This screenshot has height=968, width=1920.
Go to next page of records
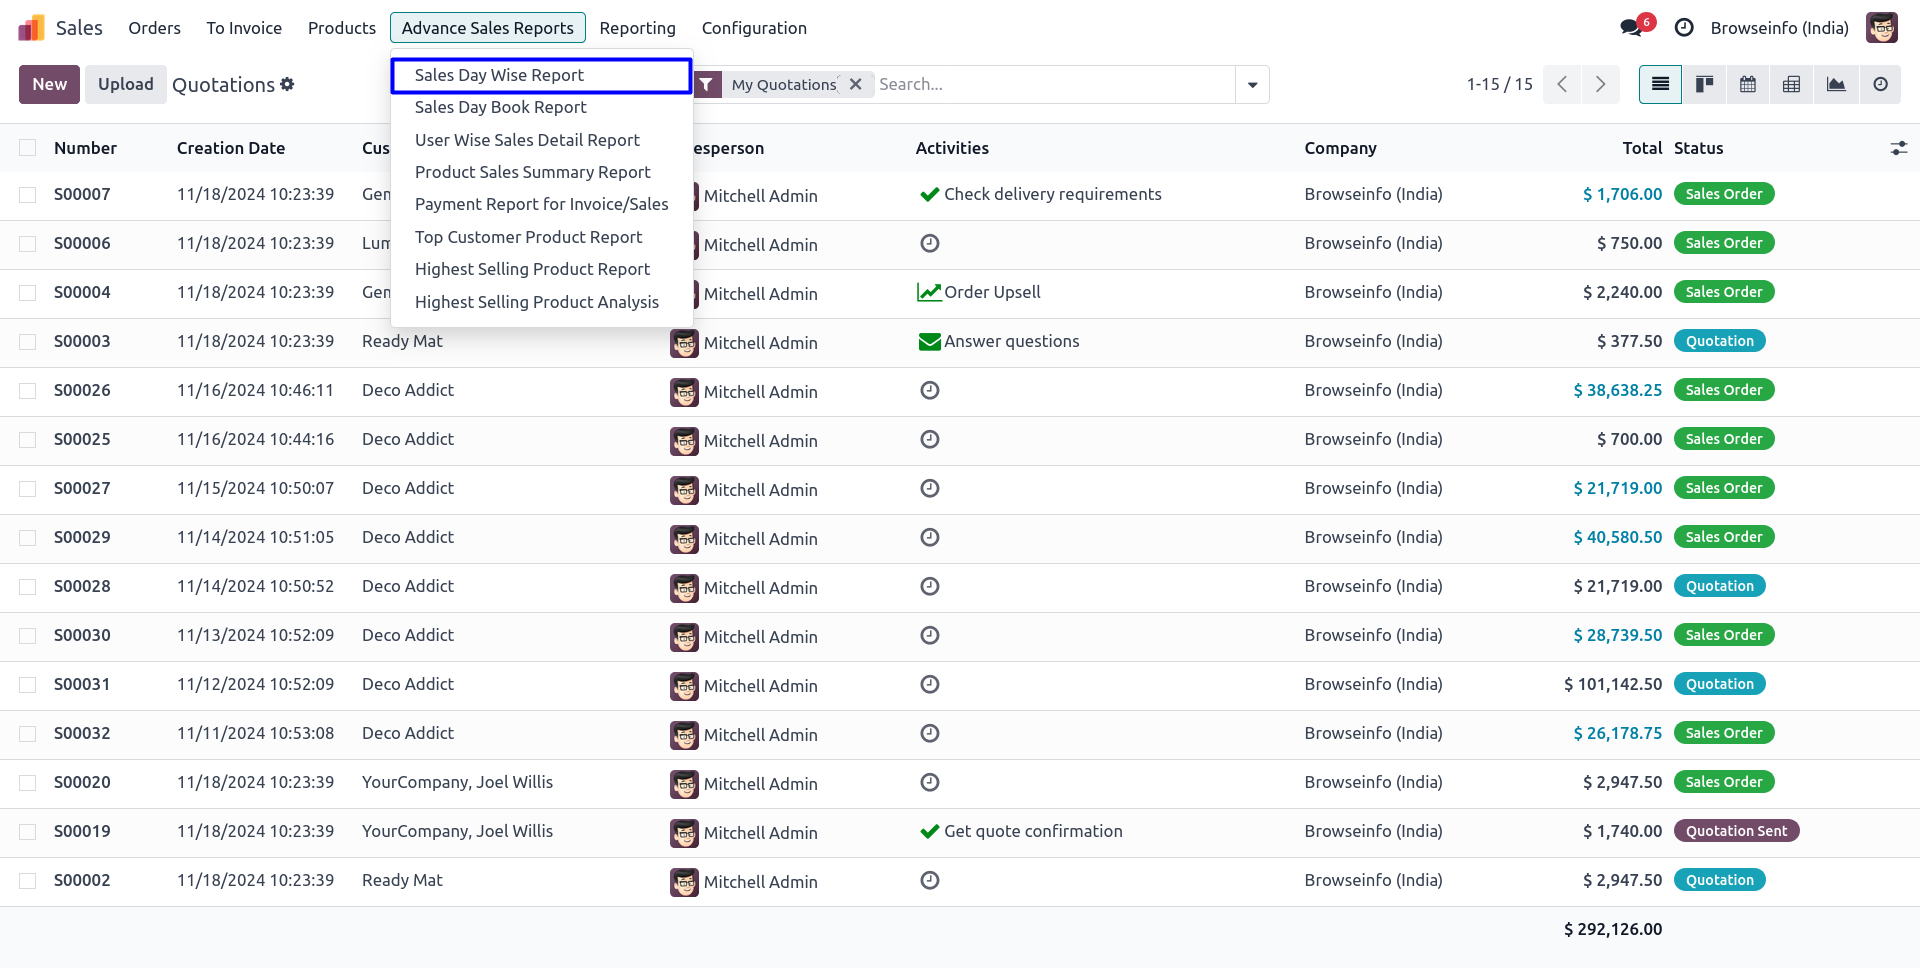tap(1600, 85)
